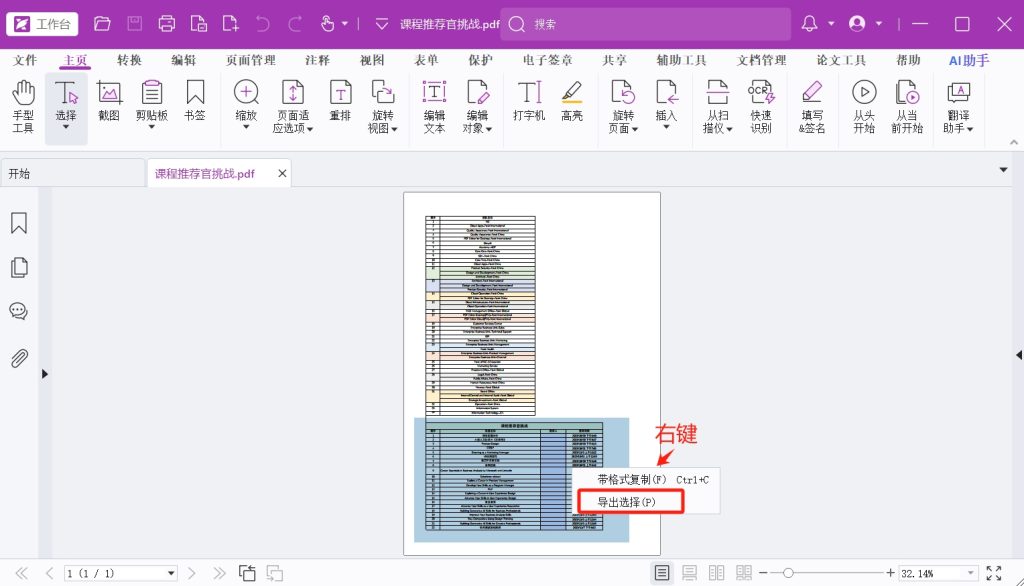The width and height of the screenshot is (1024, 586).
Task: Open Fill & Sign (填写&签名) tool
Action: click(812, 107)
